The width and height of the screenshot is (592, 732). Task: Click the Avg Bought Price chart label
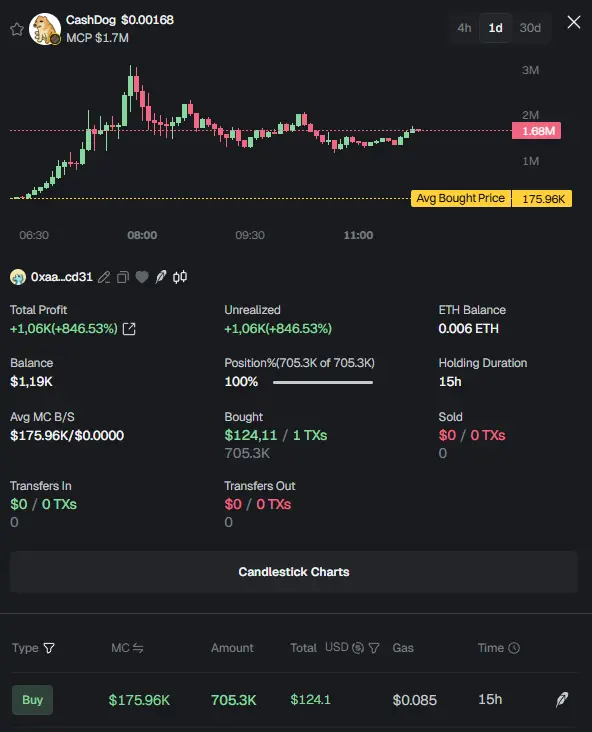[x=460, y=198]
